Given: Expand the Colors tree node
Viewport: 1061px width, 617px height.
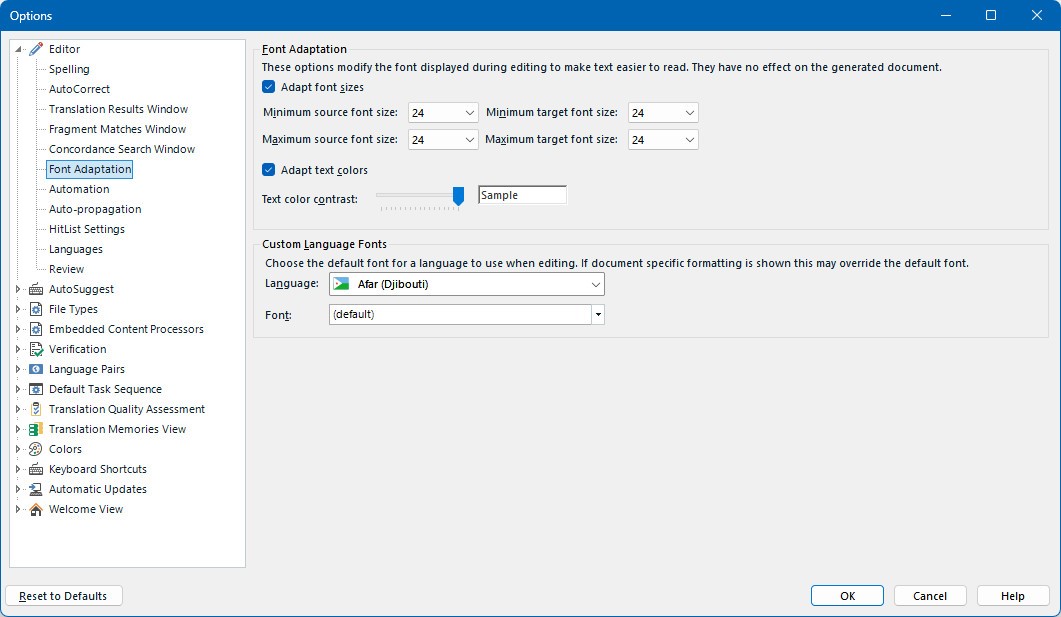Looking at the screenshot, I should coord(18,449).
